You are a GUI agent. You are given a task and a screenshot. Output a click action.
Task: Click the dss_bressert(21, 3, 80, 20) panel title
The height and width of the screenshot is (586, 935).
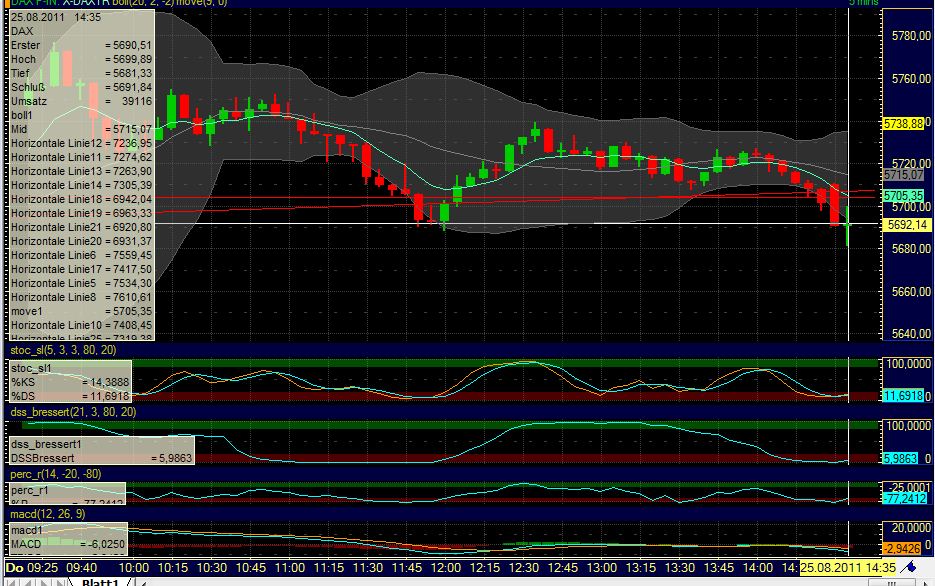click(72, 410)
